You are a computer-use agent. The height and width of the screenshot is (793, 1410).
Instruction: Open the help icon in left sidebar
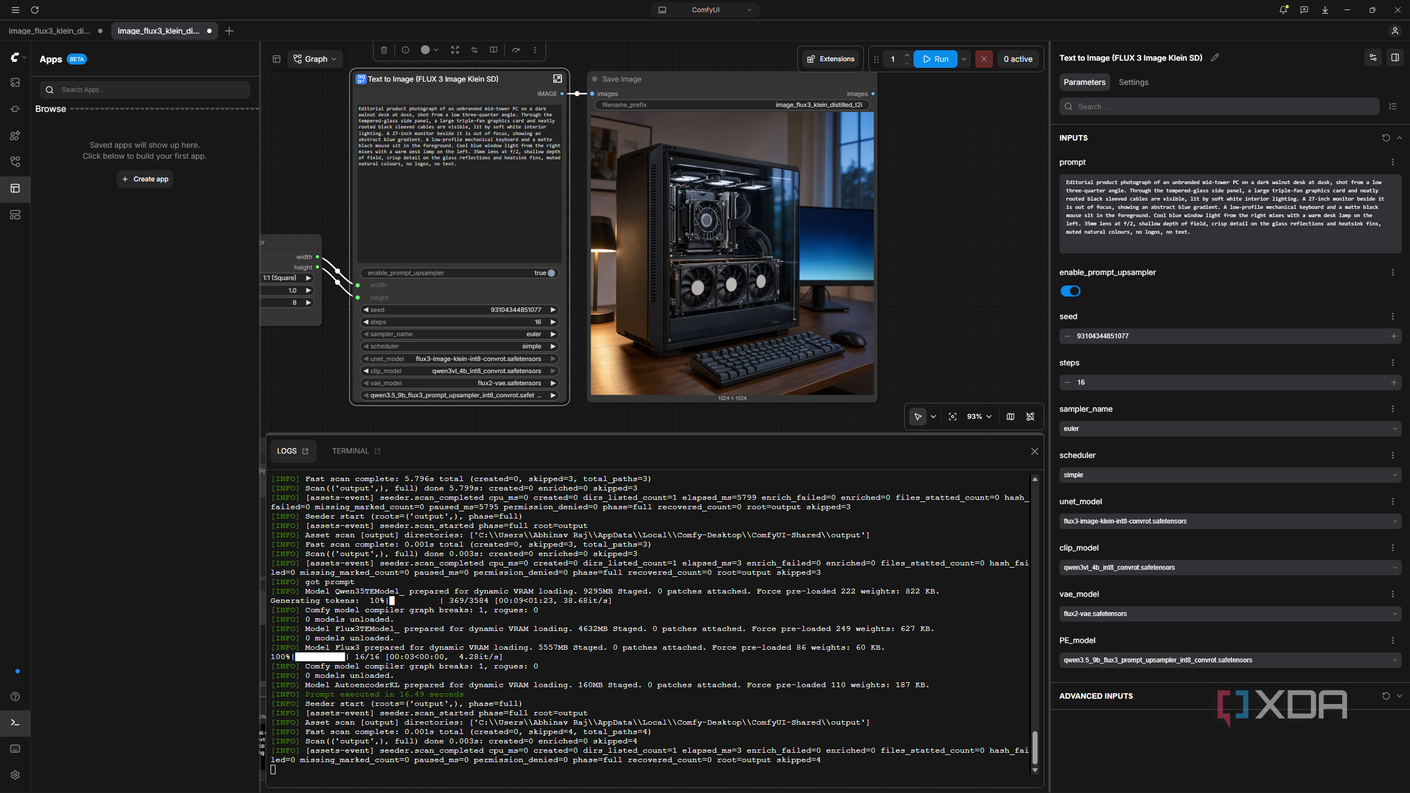coord(15,697)
